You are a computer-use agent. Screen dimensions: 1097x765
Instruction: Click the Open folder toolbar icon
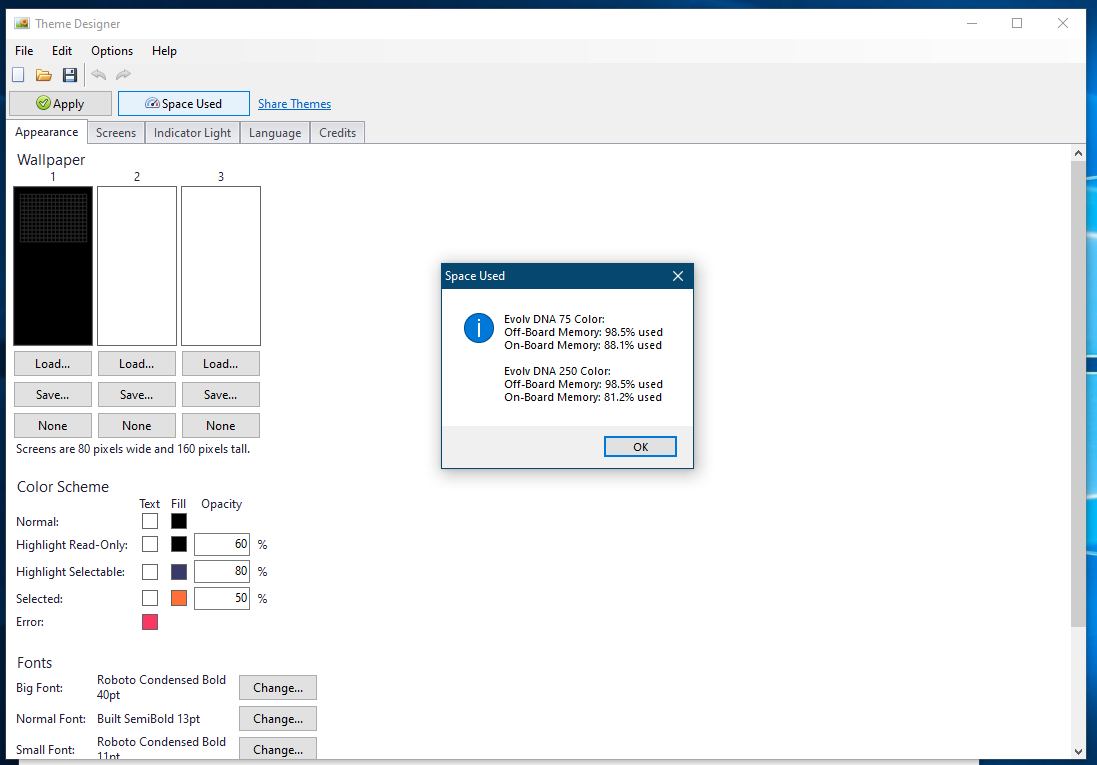coord(44,75)
